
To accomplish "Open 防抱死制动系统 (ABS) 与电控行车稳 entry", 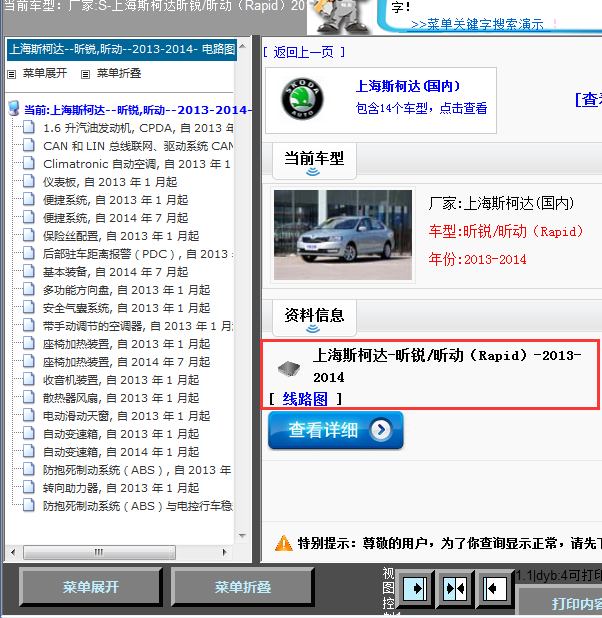I will coord(138,506).
